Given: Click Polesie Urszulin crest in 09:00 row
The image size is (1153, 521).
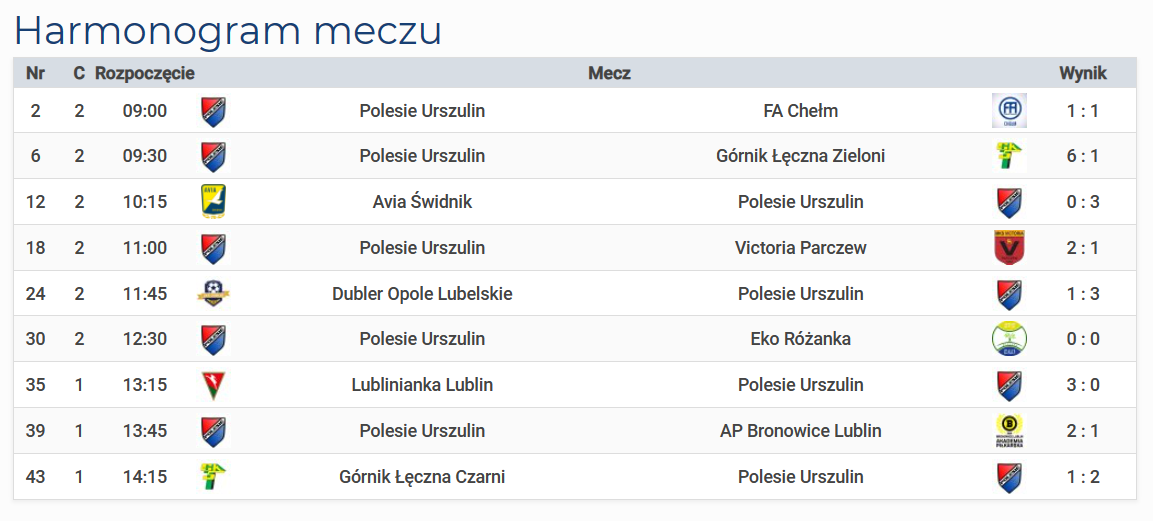Looking at the screenshot, I should click(213, 111).
